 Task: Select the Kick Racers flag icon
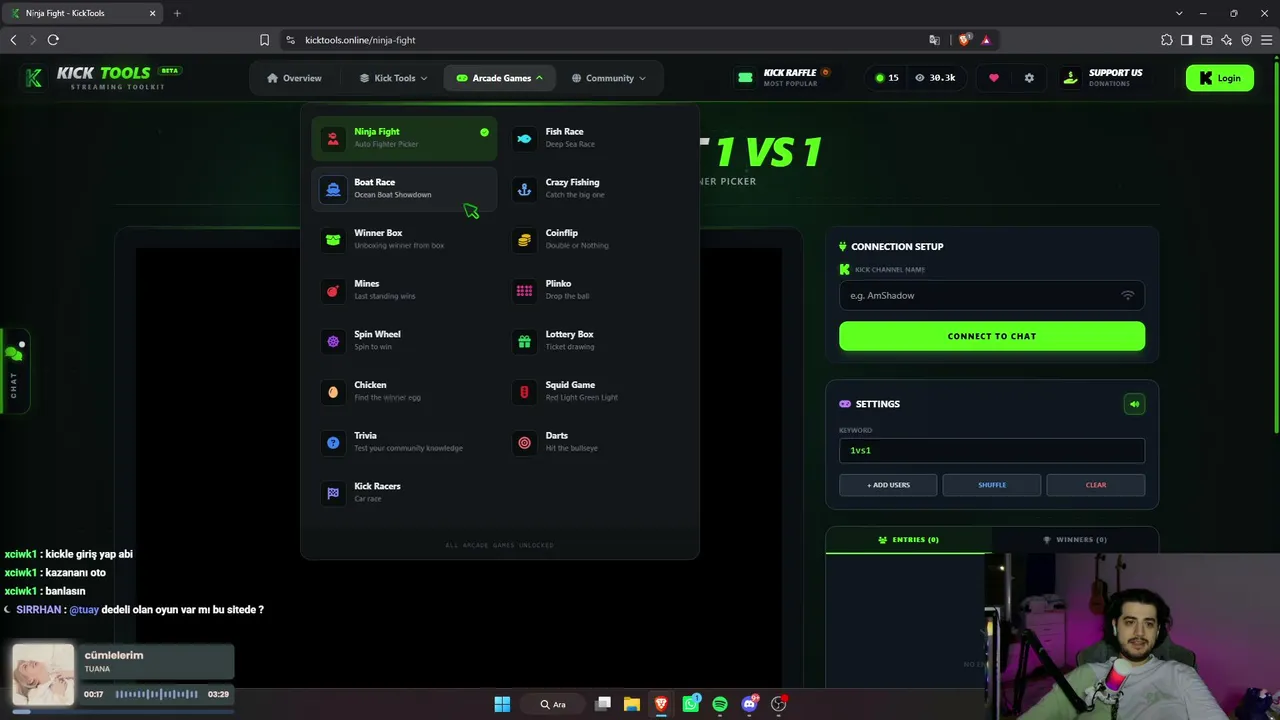coord(333,493)
